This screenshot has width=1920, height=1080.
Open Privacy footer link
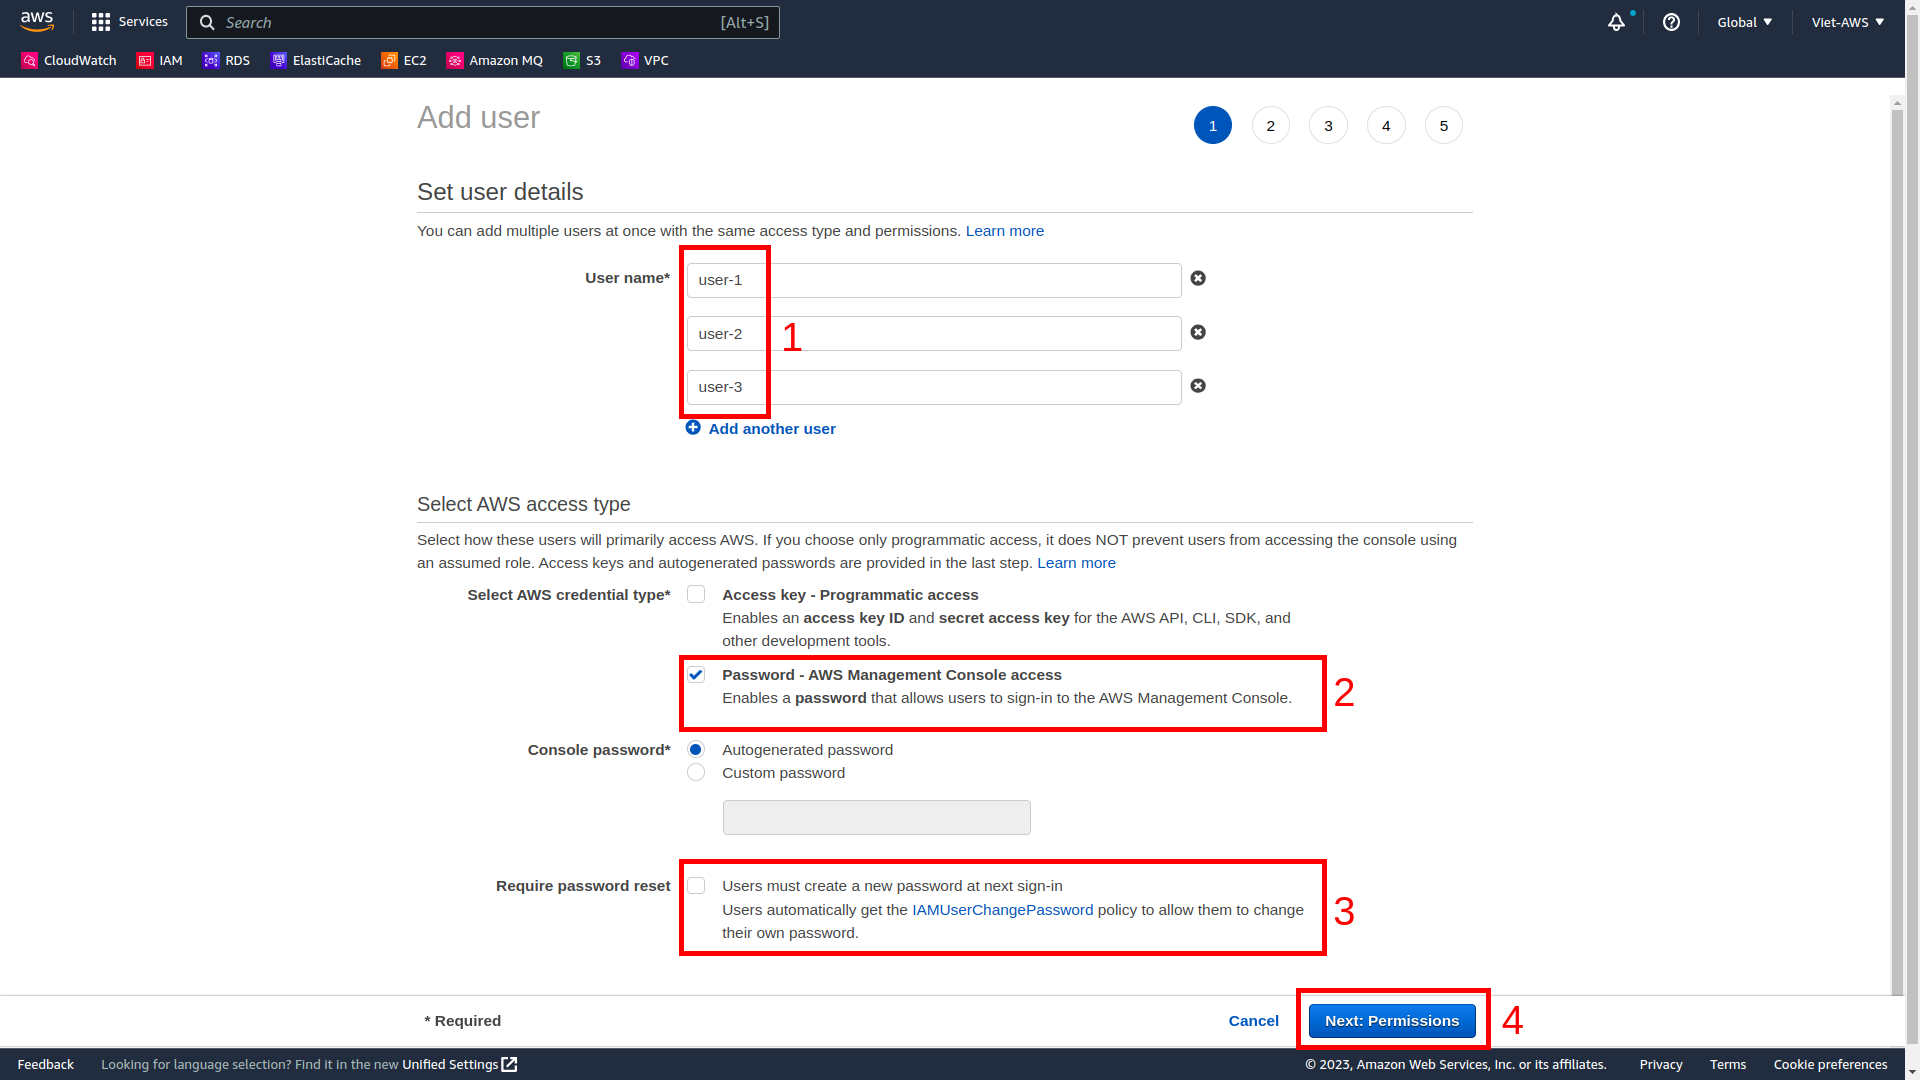click(x=1661, y=1064)
